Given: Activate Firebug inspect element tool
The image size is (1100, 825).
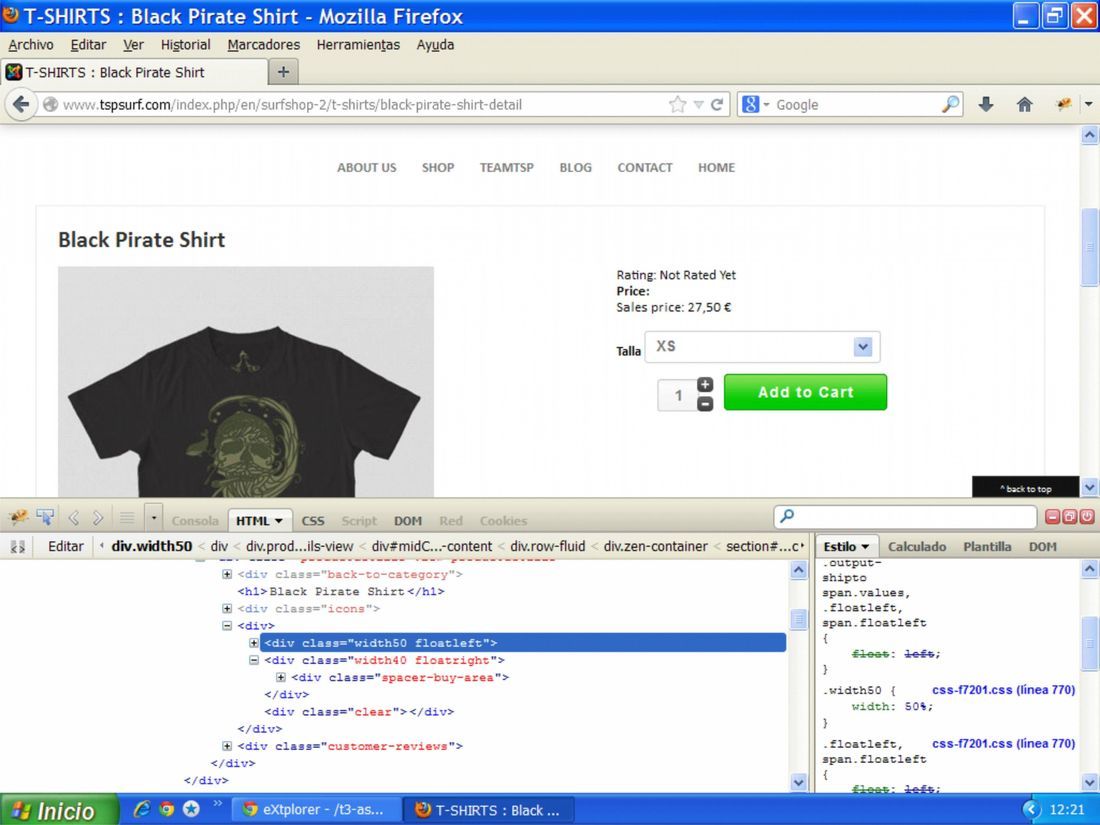Looking at the screenshot, I should coord(46,518).
